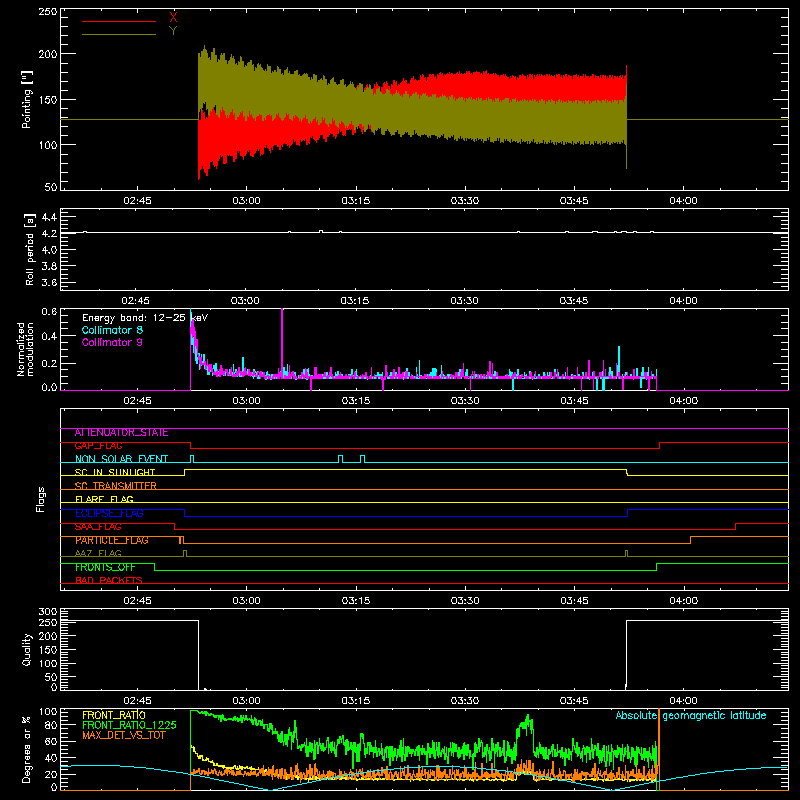The width and height of the screenshot is (800, 800).
Task: Click the 02:45 time label under Flags plot
Action: 137,601
